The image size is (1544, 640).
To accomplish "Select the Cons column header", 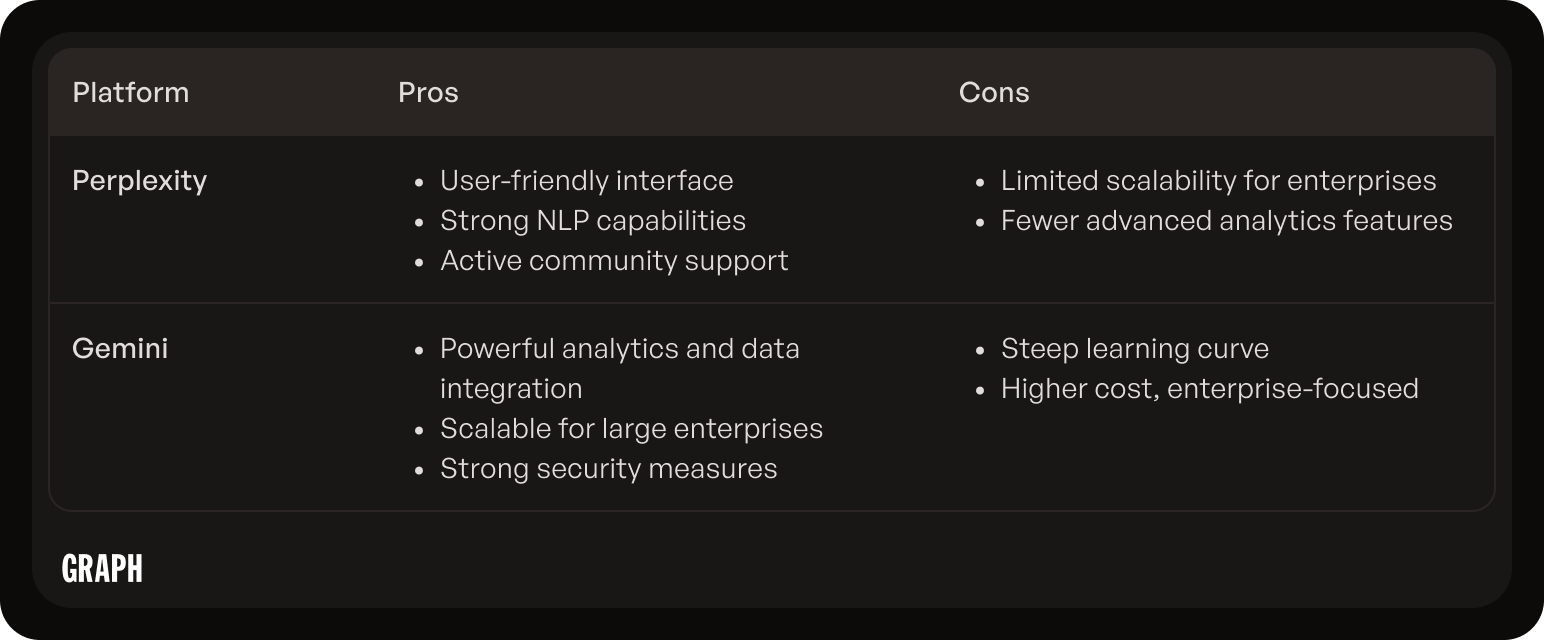I will (x=994, y=92).
